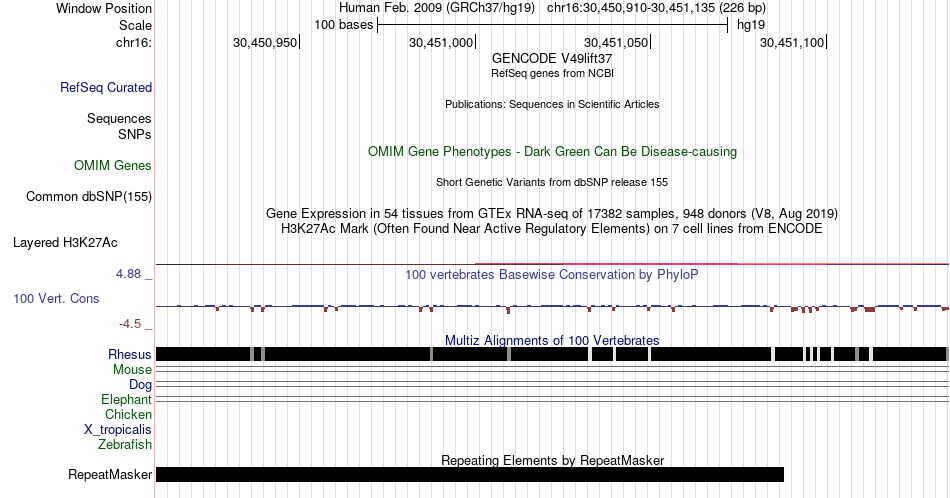Click the Human Feb. 2009 (GRCh37/hg19) assembly text
Image resolution: width=950 pixels, height=498 pixels.
437,8
